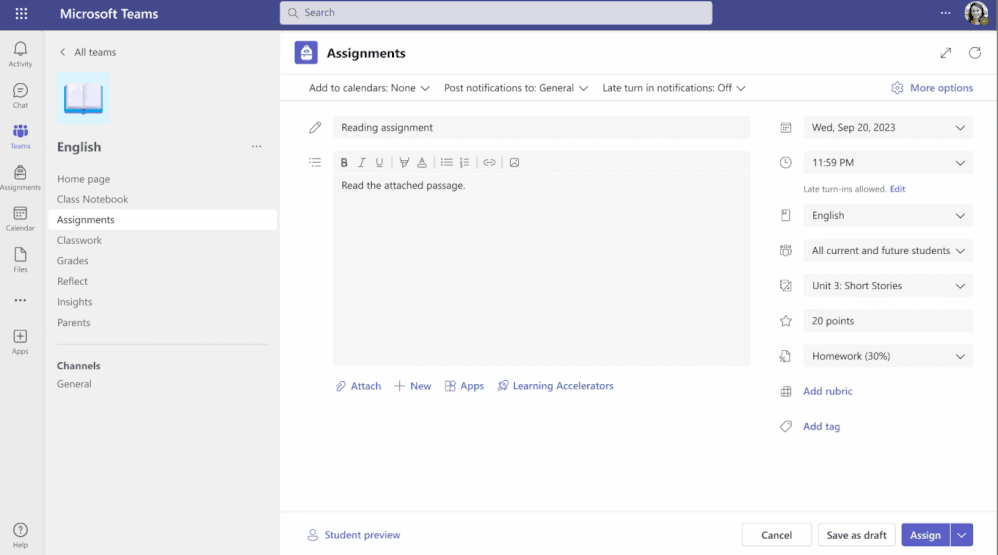Insert a numbered list
Screen dimensions: 998x555
(465, 162)
